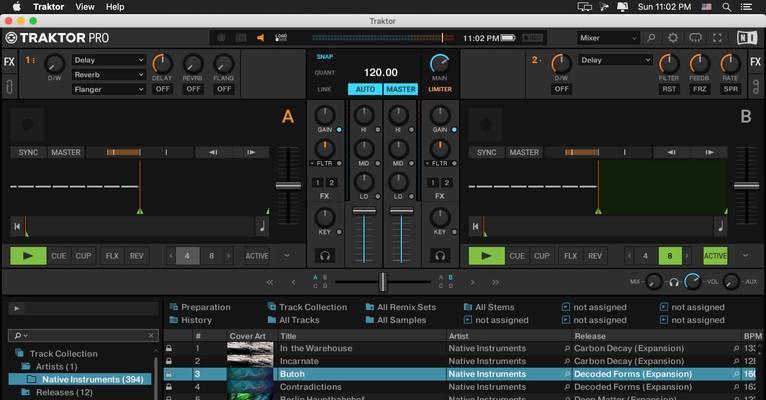Open the first effect Delay dropdown in FX 1
Screen dimensions: 766x400
point(109,60)
